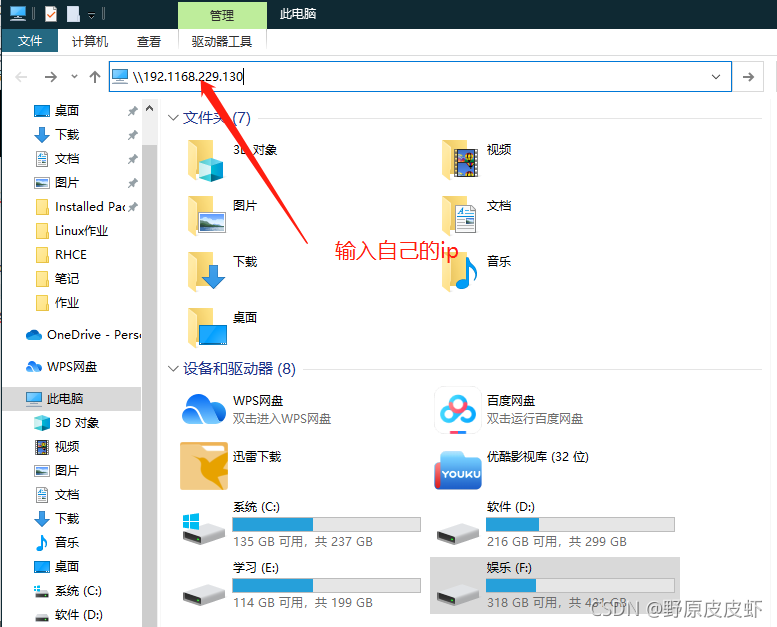This screenshot has width=777, height=627.
Task: Click the sidebar scroll up arrow
Action: [150, 108]
